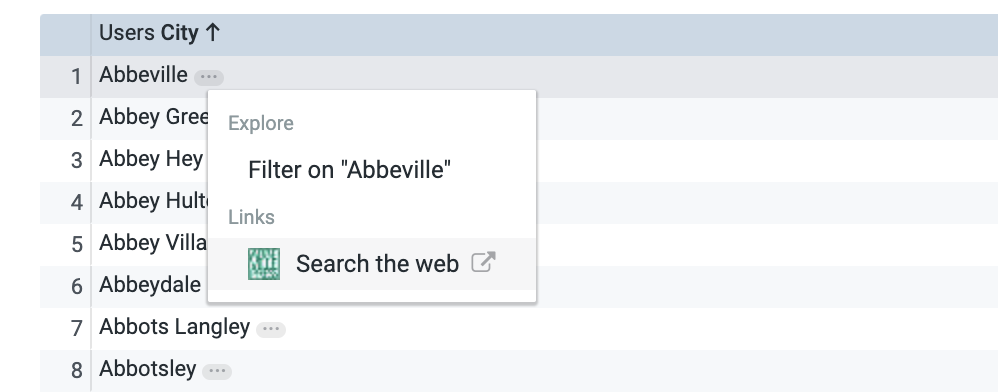Click the green favicon beside Search the web

click(x=264, y=264)
